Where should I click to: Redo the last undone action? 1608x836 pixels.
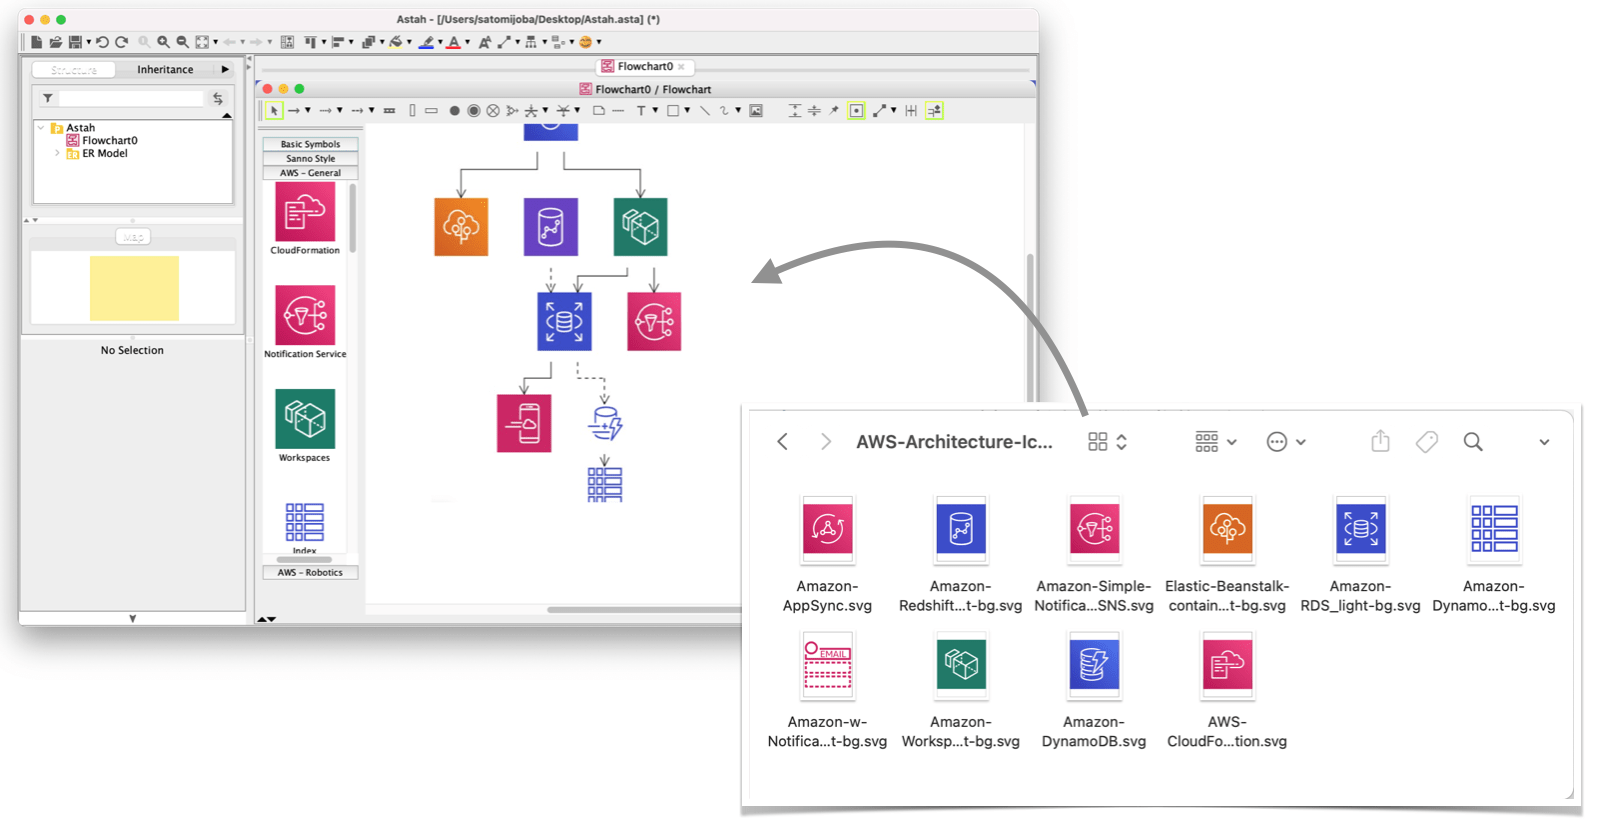click(121, 42)
